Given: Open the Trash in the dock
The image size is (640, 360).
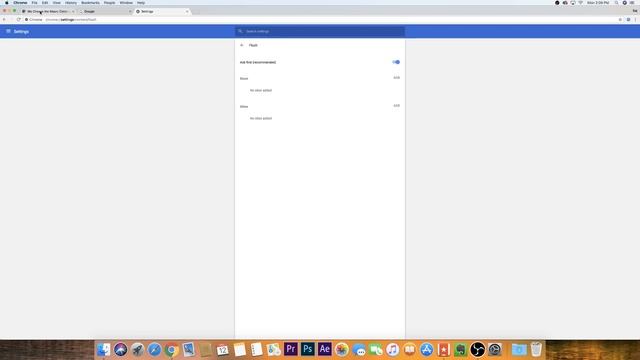Looking at the screenshot, I should point(536,349).
